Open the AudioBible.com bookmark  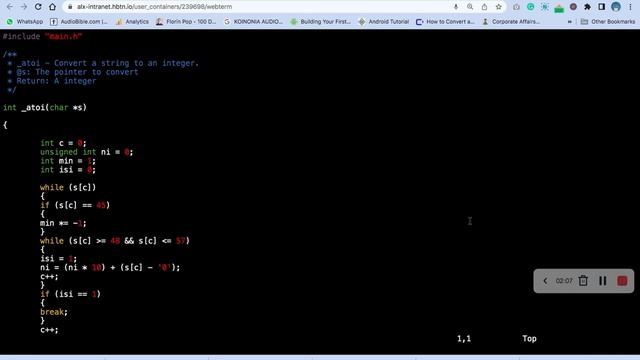coord(79,22)
